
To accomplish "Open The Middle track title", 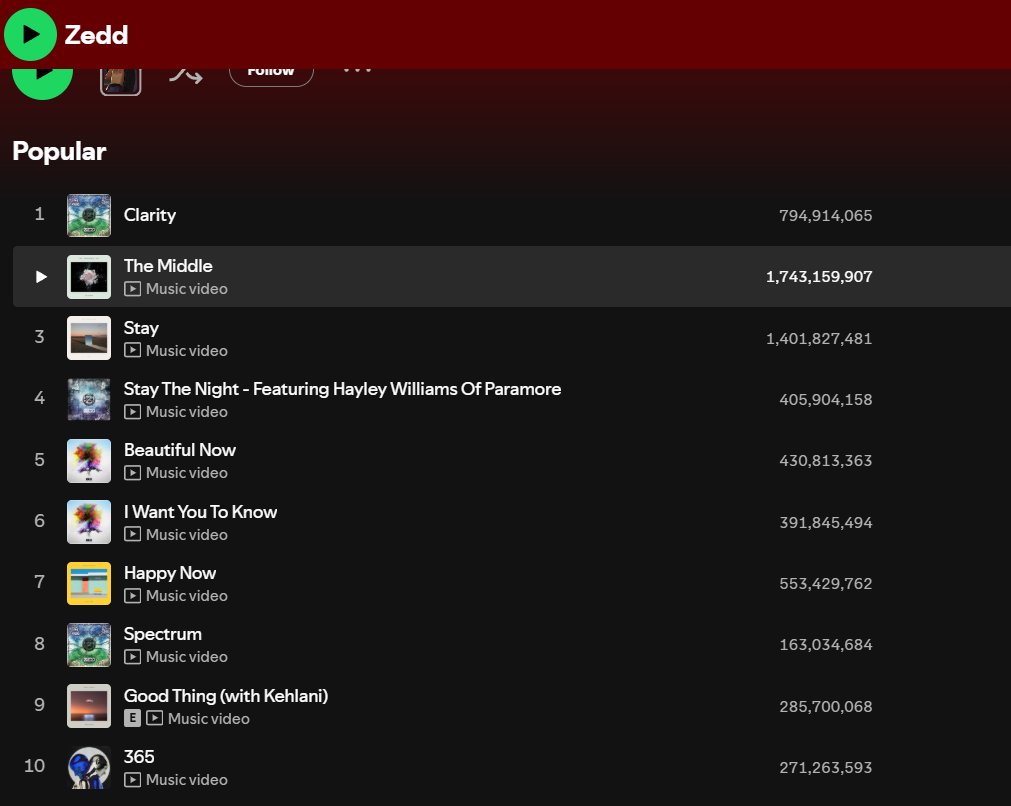I will tap(168, 266).
